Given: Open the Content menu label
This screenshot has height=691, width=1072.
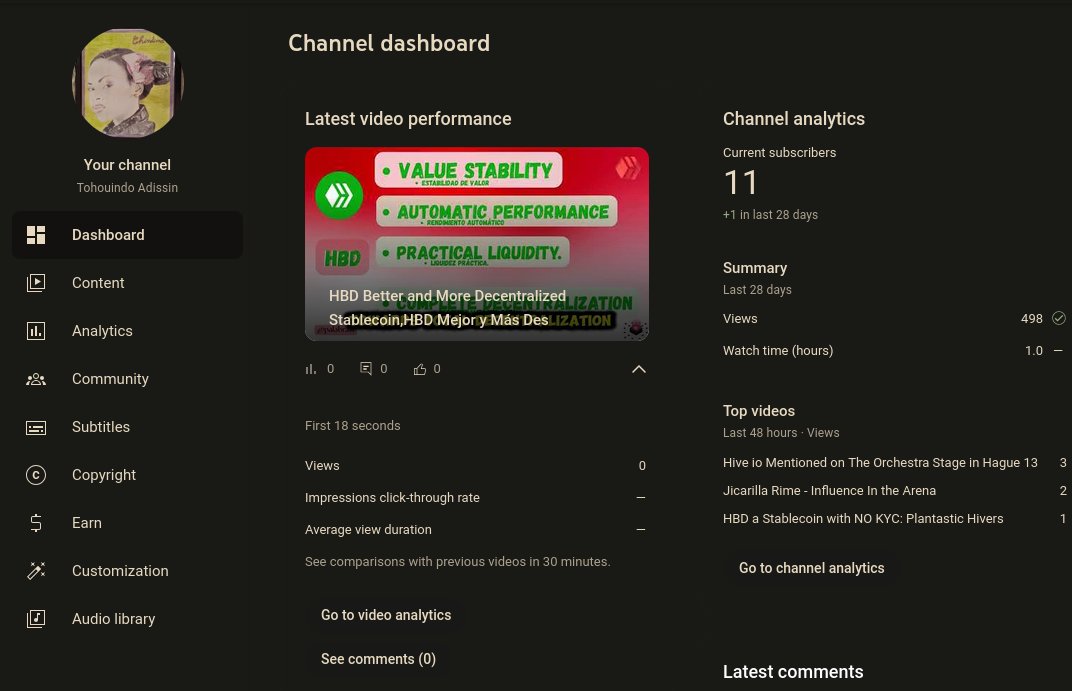Looking at the screenshot, I should (98, 283).
